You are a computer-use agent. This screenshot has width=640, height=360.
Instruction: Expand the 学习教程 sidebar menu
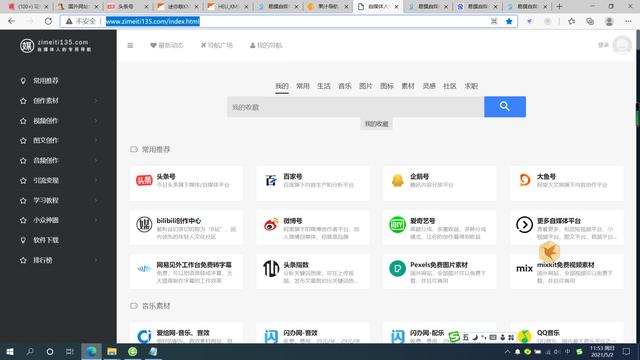[x=58, y=200]
